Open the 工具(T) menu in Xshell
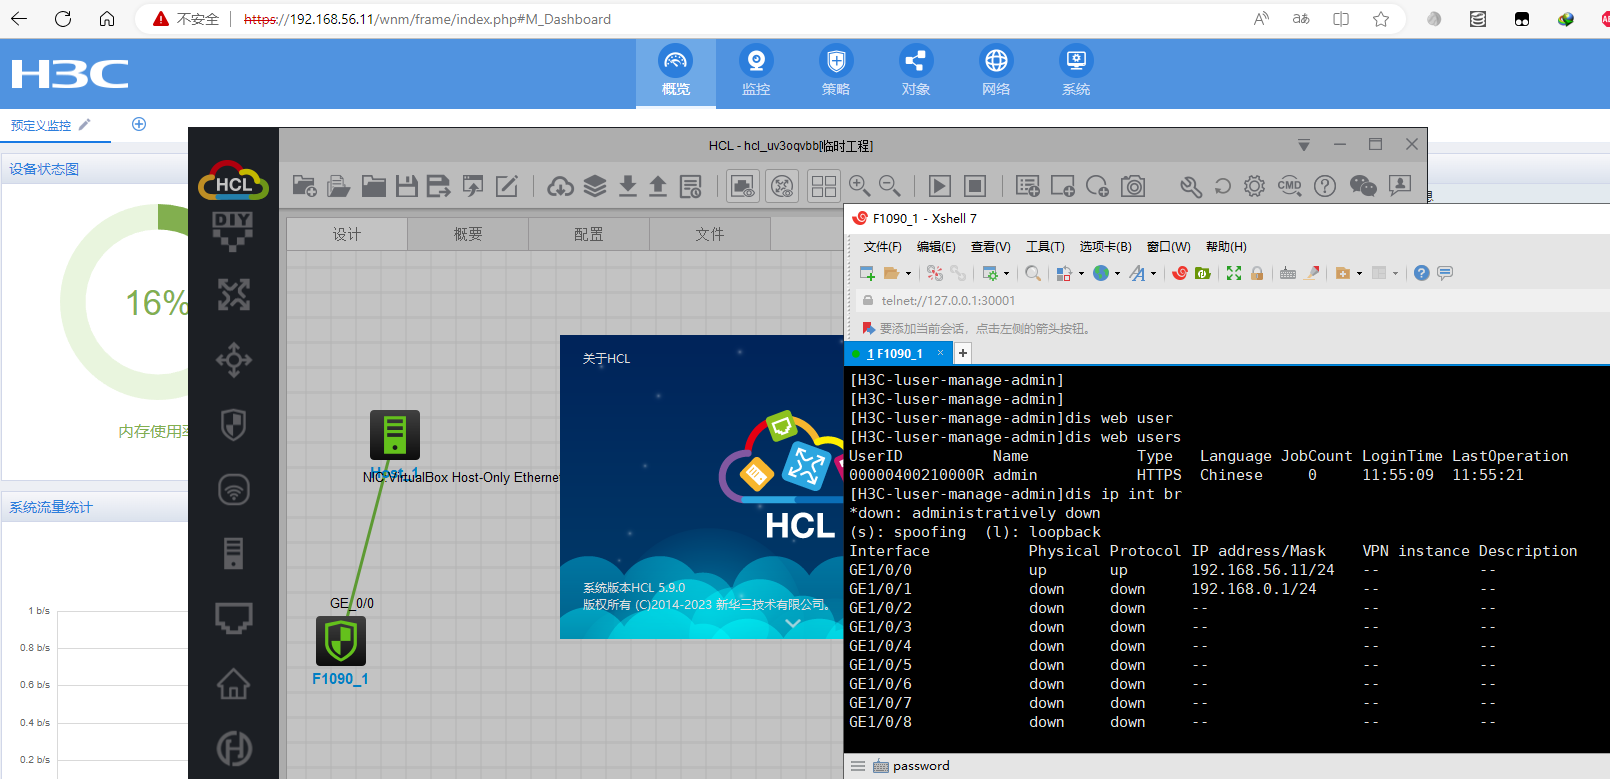 pyautogui.click(x=1044, y=247)
